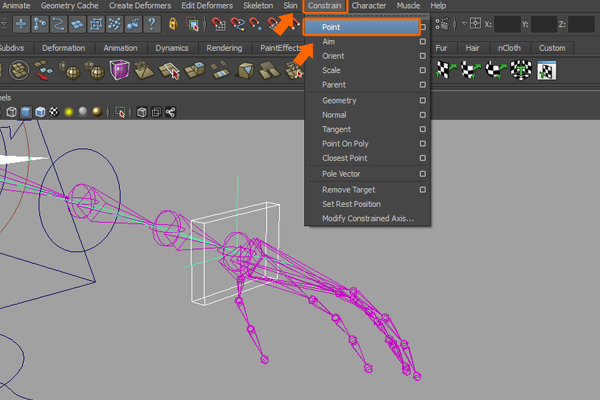
Task: Switch viewport to smooth shade all
Action: click(26, 112)
